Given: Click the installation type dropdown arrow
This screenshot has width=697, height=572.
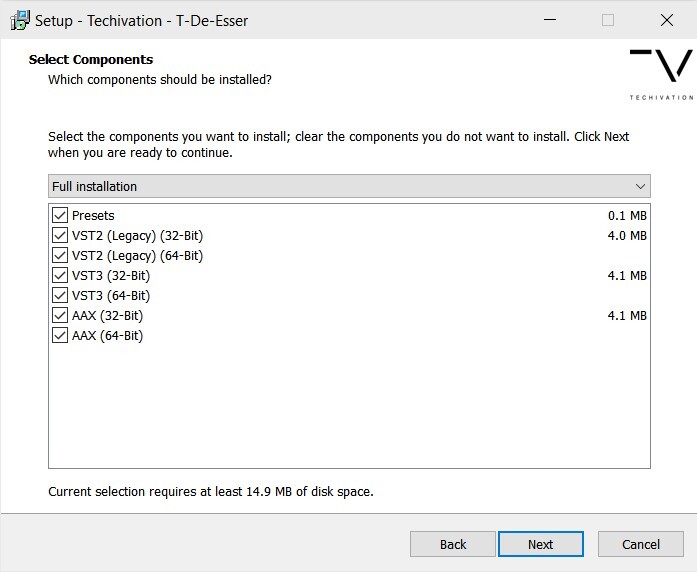Looking at the screenshot, I should pyautogui.click(x=640, y=186).
